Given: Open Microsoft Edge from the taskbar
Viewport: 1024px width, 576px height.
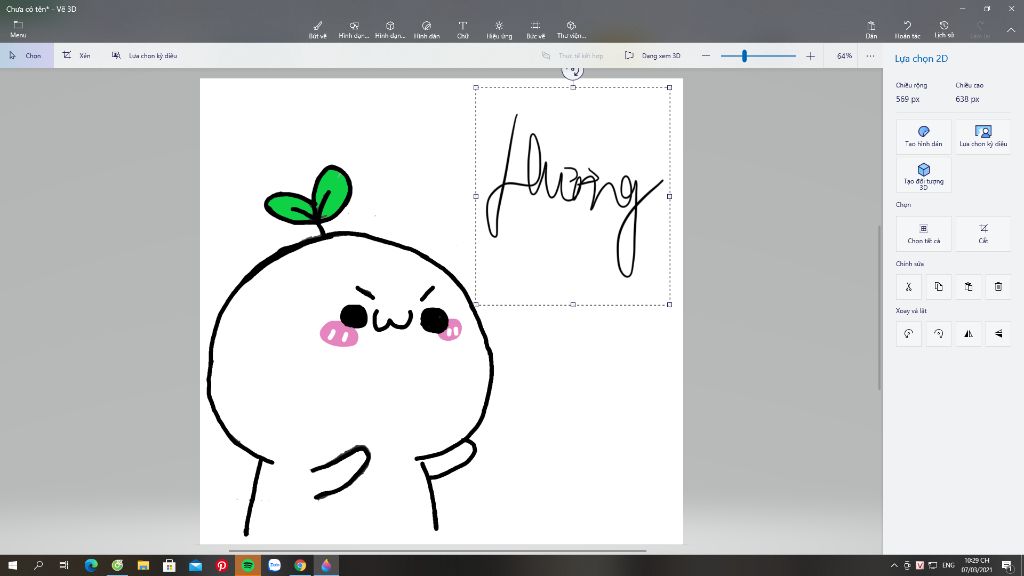Looking at the screenshot, I should tap(91, 565).
